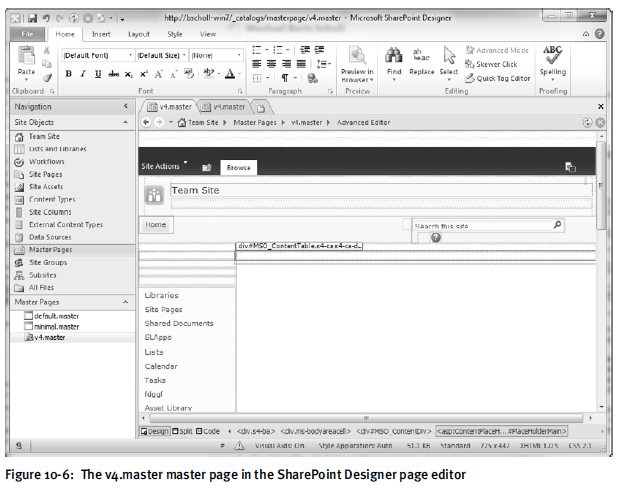This screenshot has width=622, height=489.
Task: Click the numbered list icon
Action: [x=278, y=50]
